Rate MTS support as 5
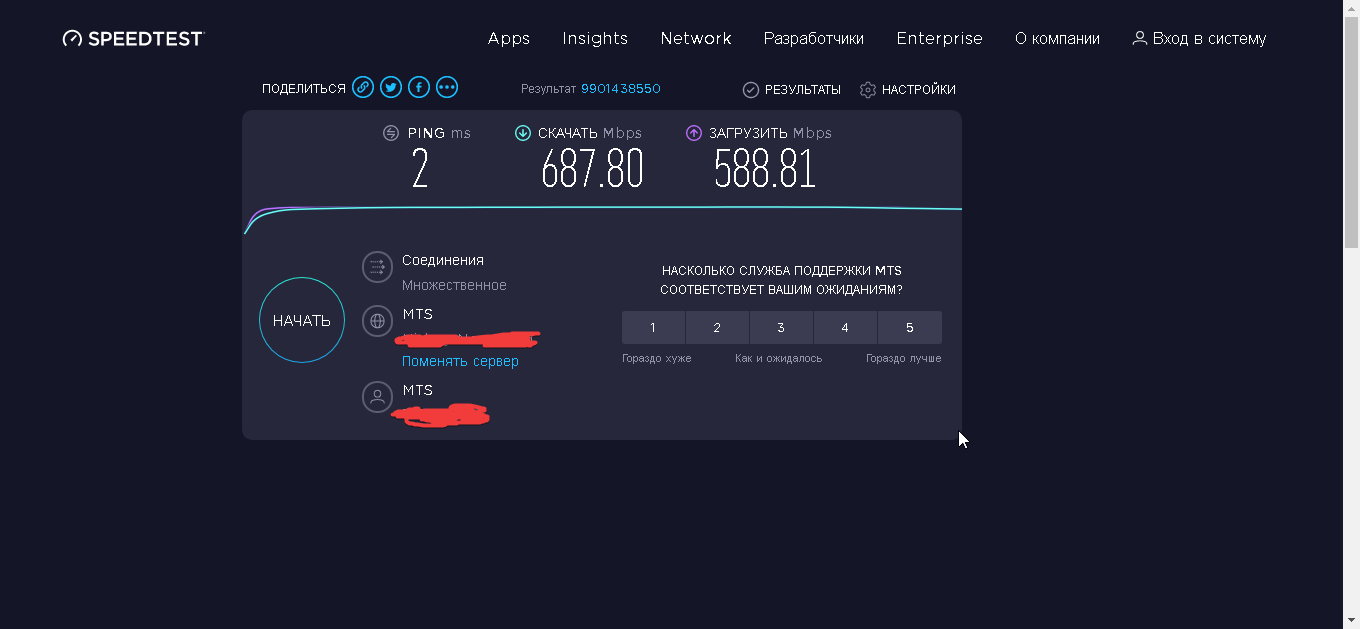Image resolution: width=1360 pixels, height=629 pixels. pyautogui.click(x=909, y=328)
